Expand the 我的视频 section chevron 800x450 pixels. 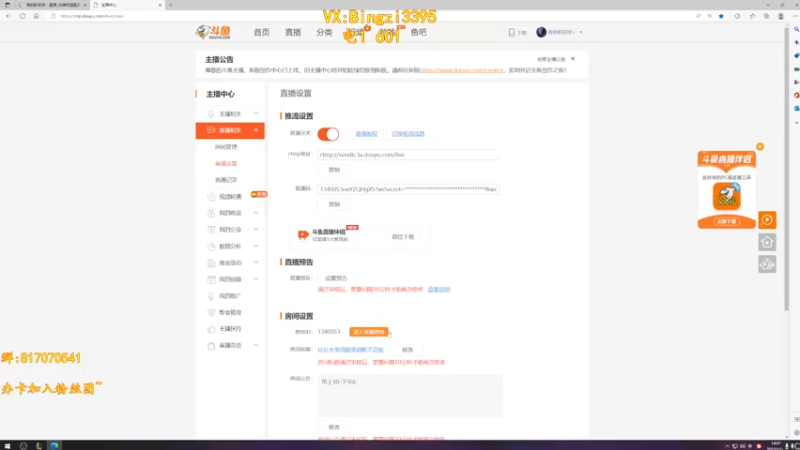pos(256,279)
